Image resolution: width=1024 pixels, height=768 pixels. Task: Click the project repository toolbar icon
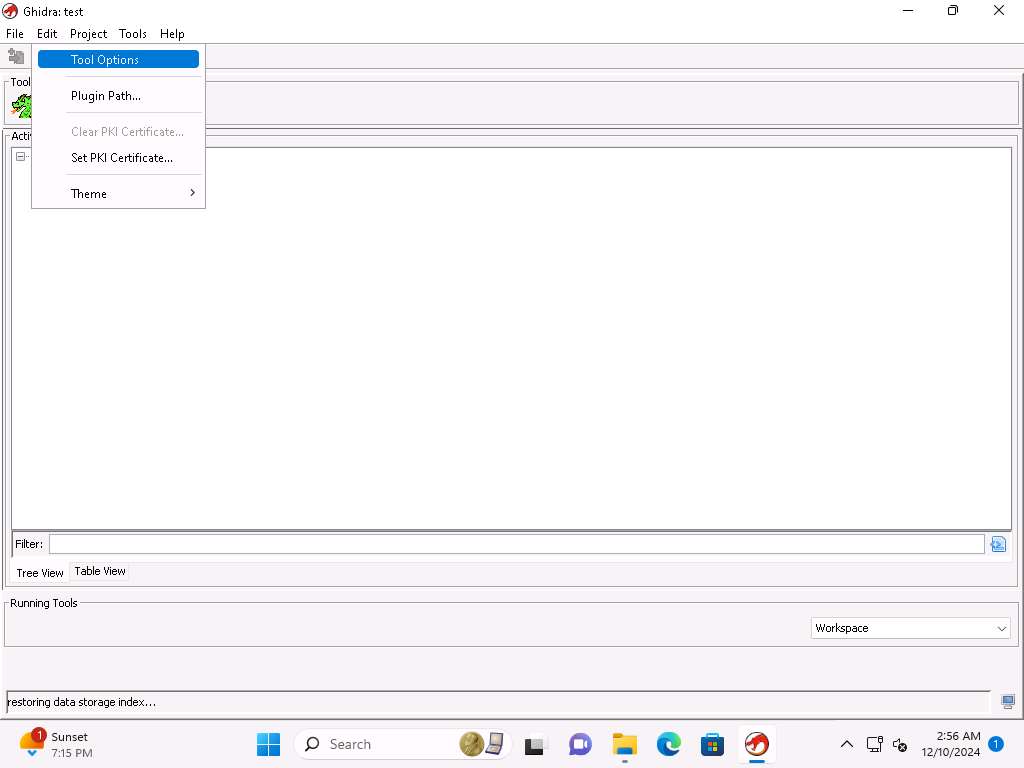(x=16, y=57)
